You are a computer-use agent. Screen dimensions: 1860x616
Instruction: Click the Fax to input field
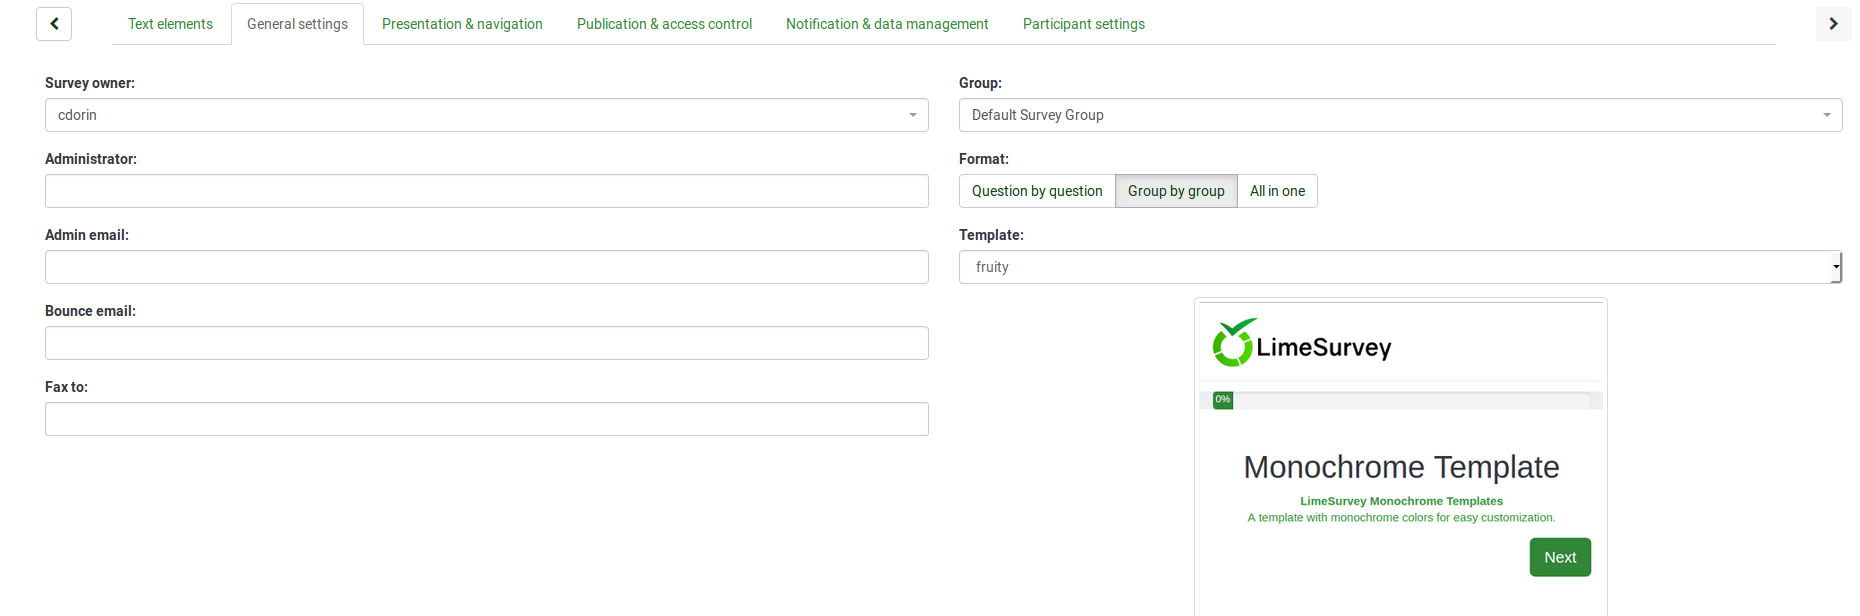(x=486, y=419)
